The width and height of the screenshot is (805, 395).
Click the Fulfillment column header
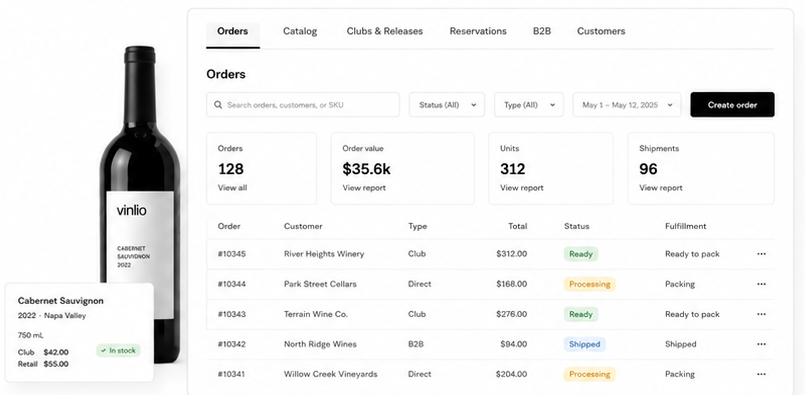(x=685, y=226)
